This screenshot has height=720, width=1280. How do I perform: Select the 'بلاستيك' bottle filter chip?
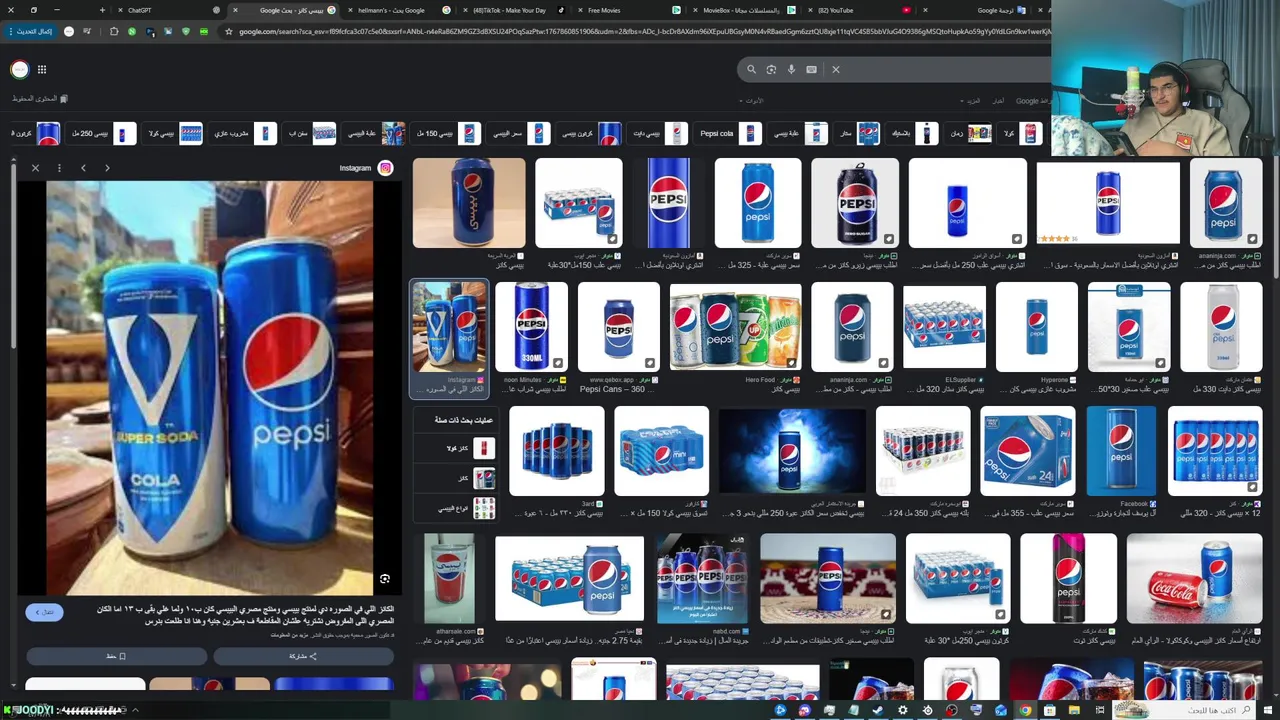(912, 133)
